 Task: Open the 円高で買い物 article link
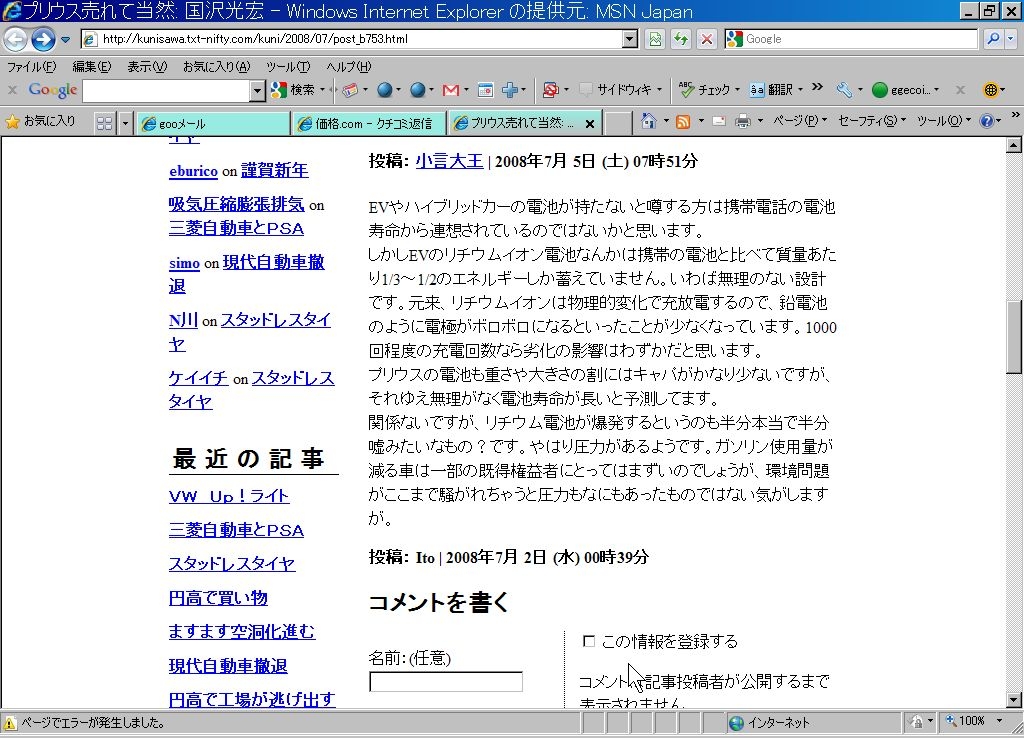[218, 598]
